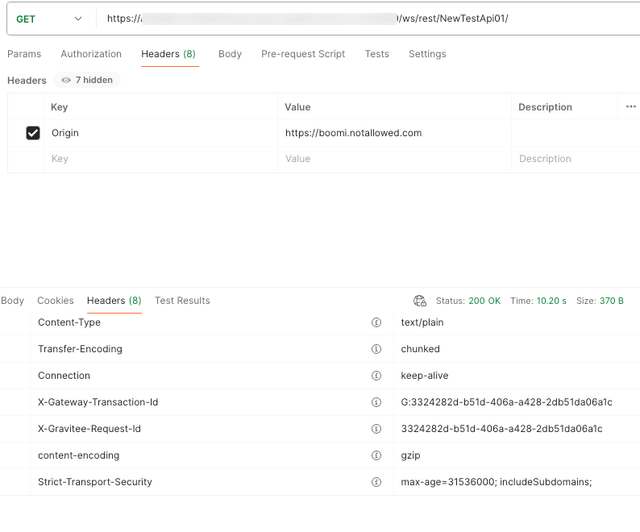The height and width of the screenshot is (532, 640).
Task: Click info icon for X-Gateway-Transaction-Id header
Action: point(377,402)
